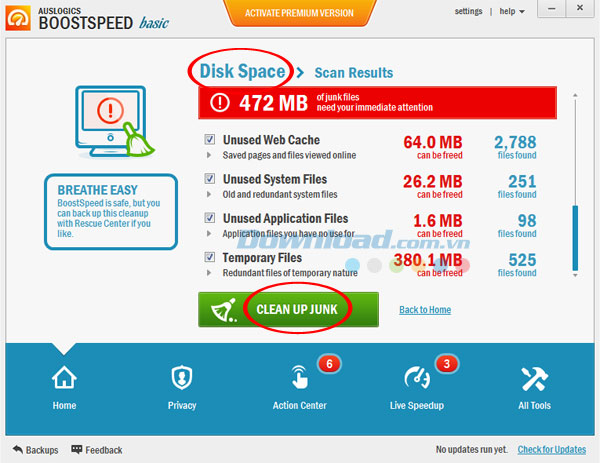This screenshot has width=600, height=463.
Task: Follow the Back to Home link
Action: [x=425, y=310]
